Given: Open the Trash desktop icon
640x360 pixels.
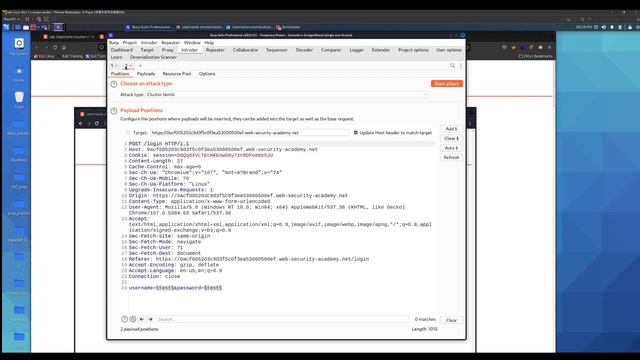Looking at the screenshot, I should [19, 100].
